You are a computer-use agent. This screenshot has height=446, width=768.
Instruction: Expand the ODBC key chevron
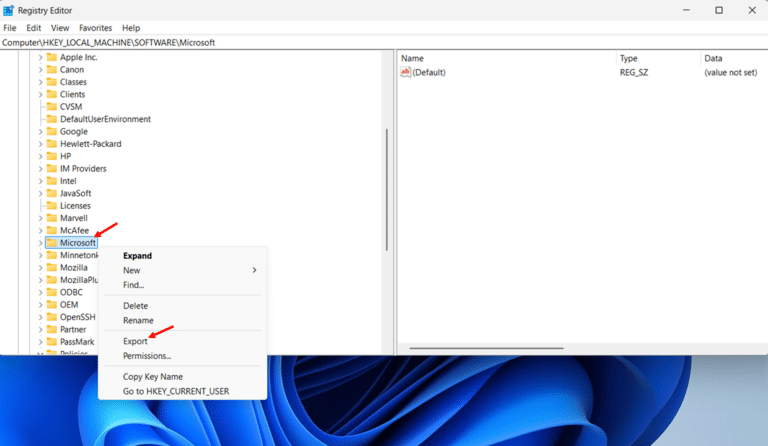[x=40, y=292]
